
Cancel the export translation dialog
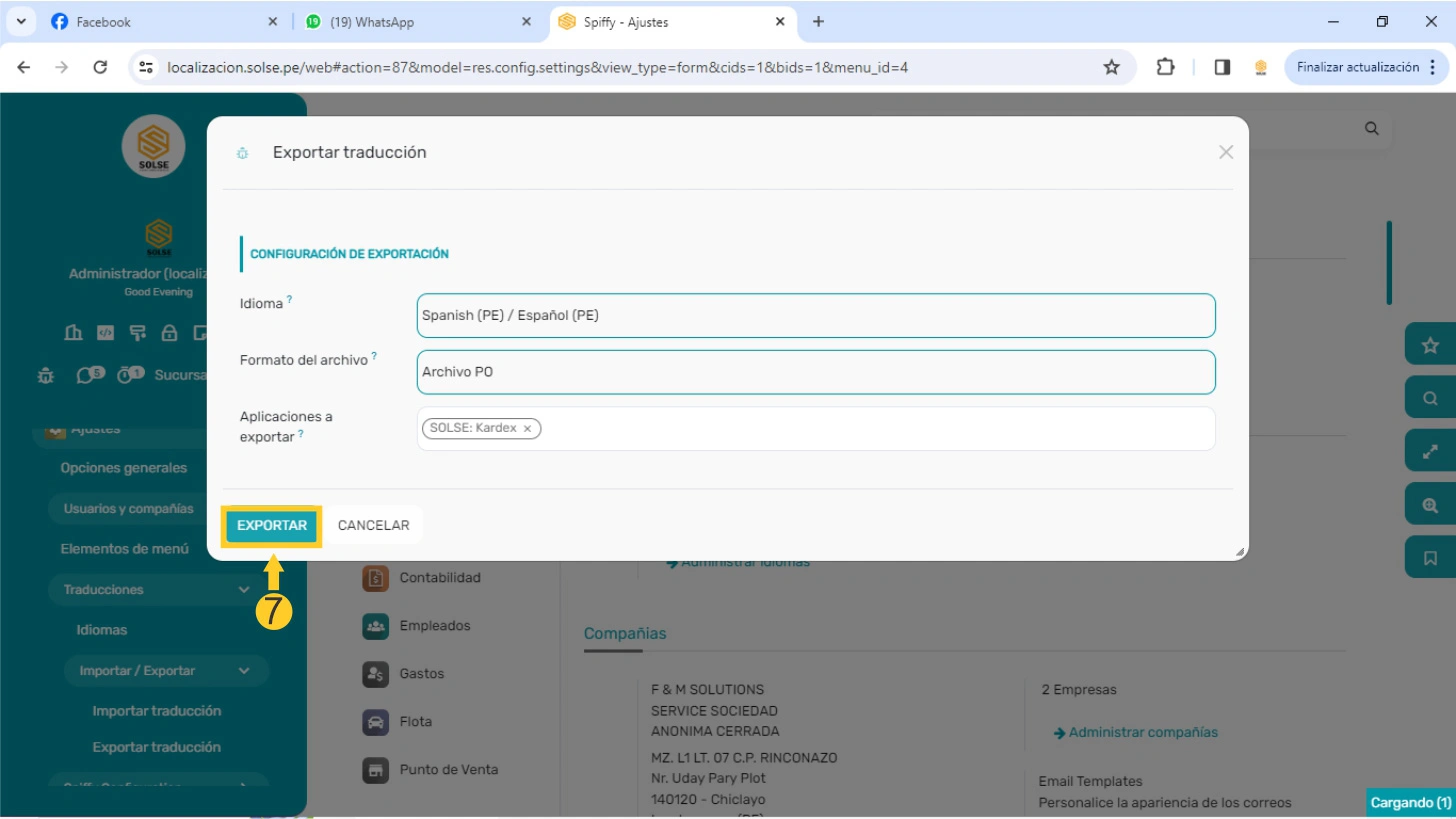373,526
